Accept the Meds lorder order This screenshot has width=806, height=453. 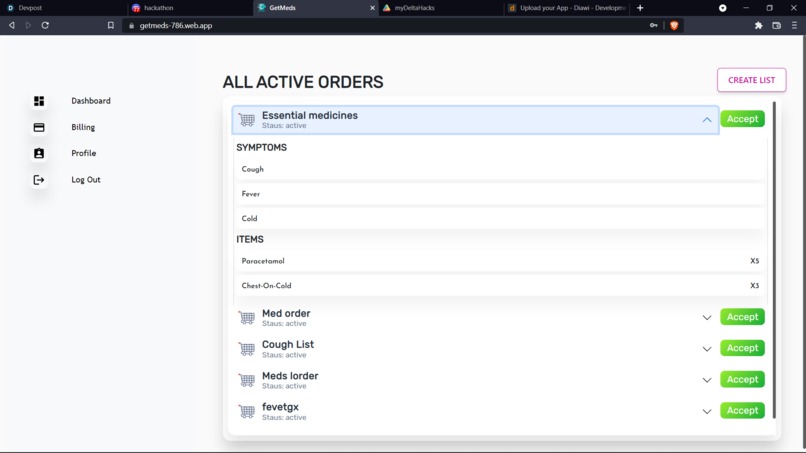click(x=742, y=379)
